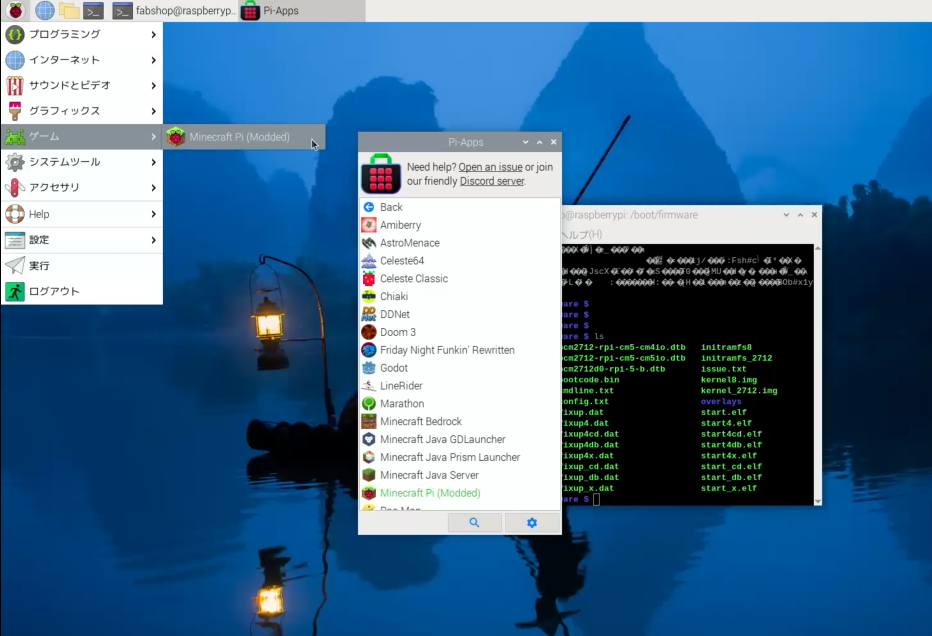Click the terminal title bar text /boot/firmware
932x636 pixels.
[x=664, y=215]
